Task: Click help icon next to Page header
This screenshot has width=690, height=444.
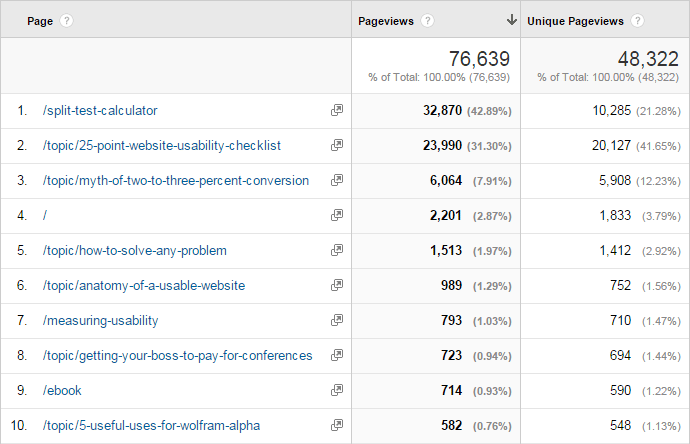Action: [x=67, y=21]
